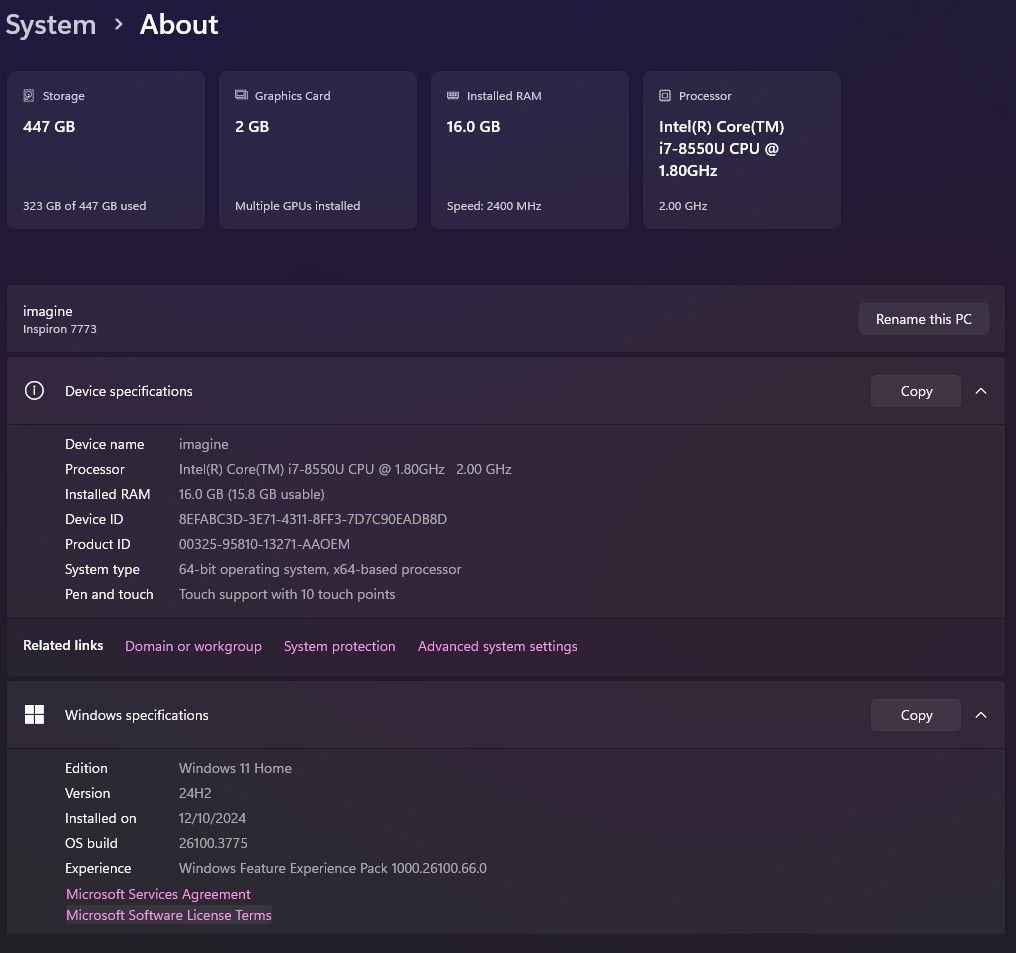Open the Storage card showing 447 GB
Viewport: 1016px width, 953px height.
[106, 150]
